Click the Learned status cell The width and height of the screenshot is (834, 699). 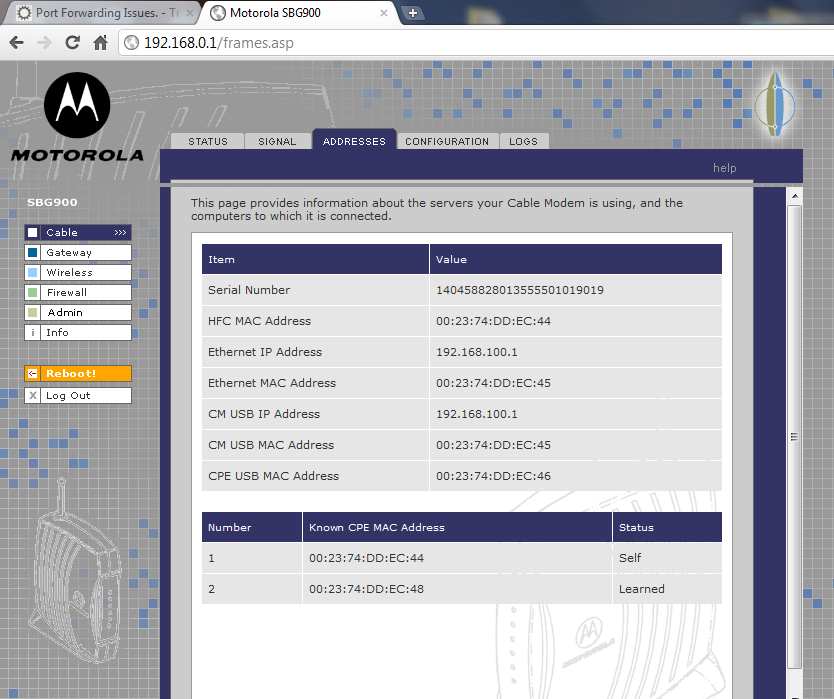[x=667, y=589]
